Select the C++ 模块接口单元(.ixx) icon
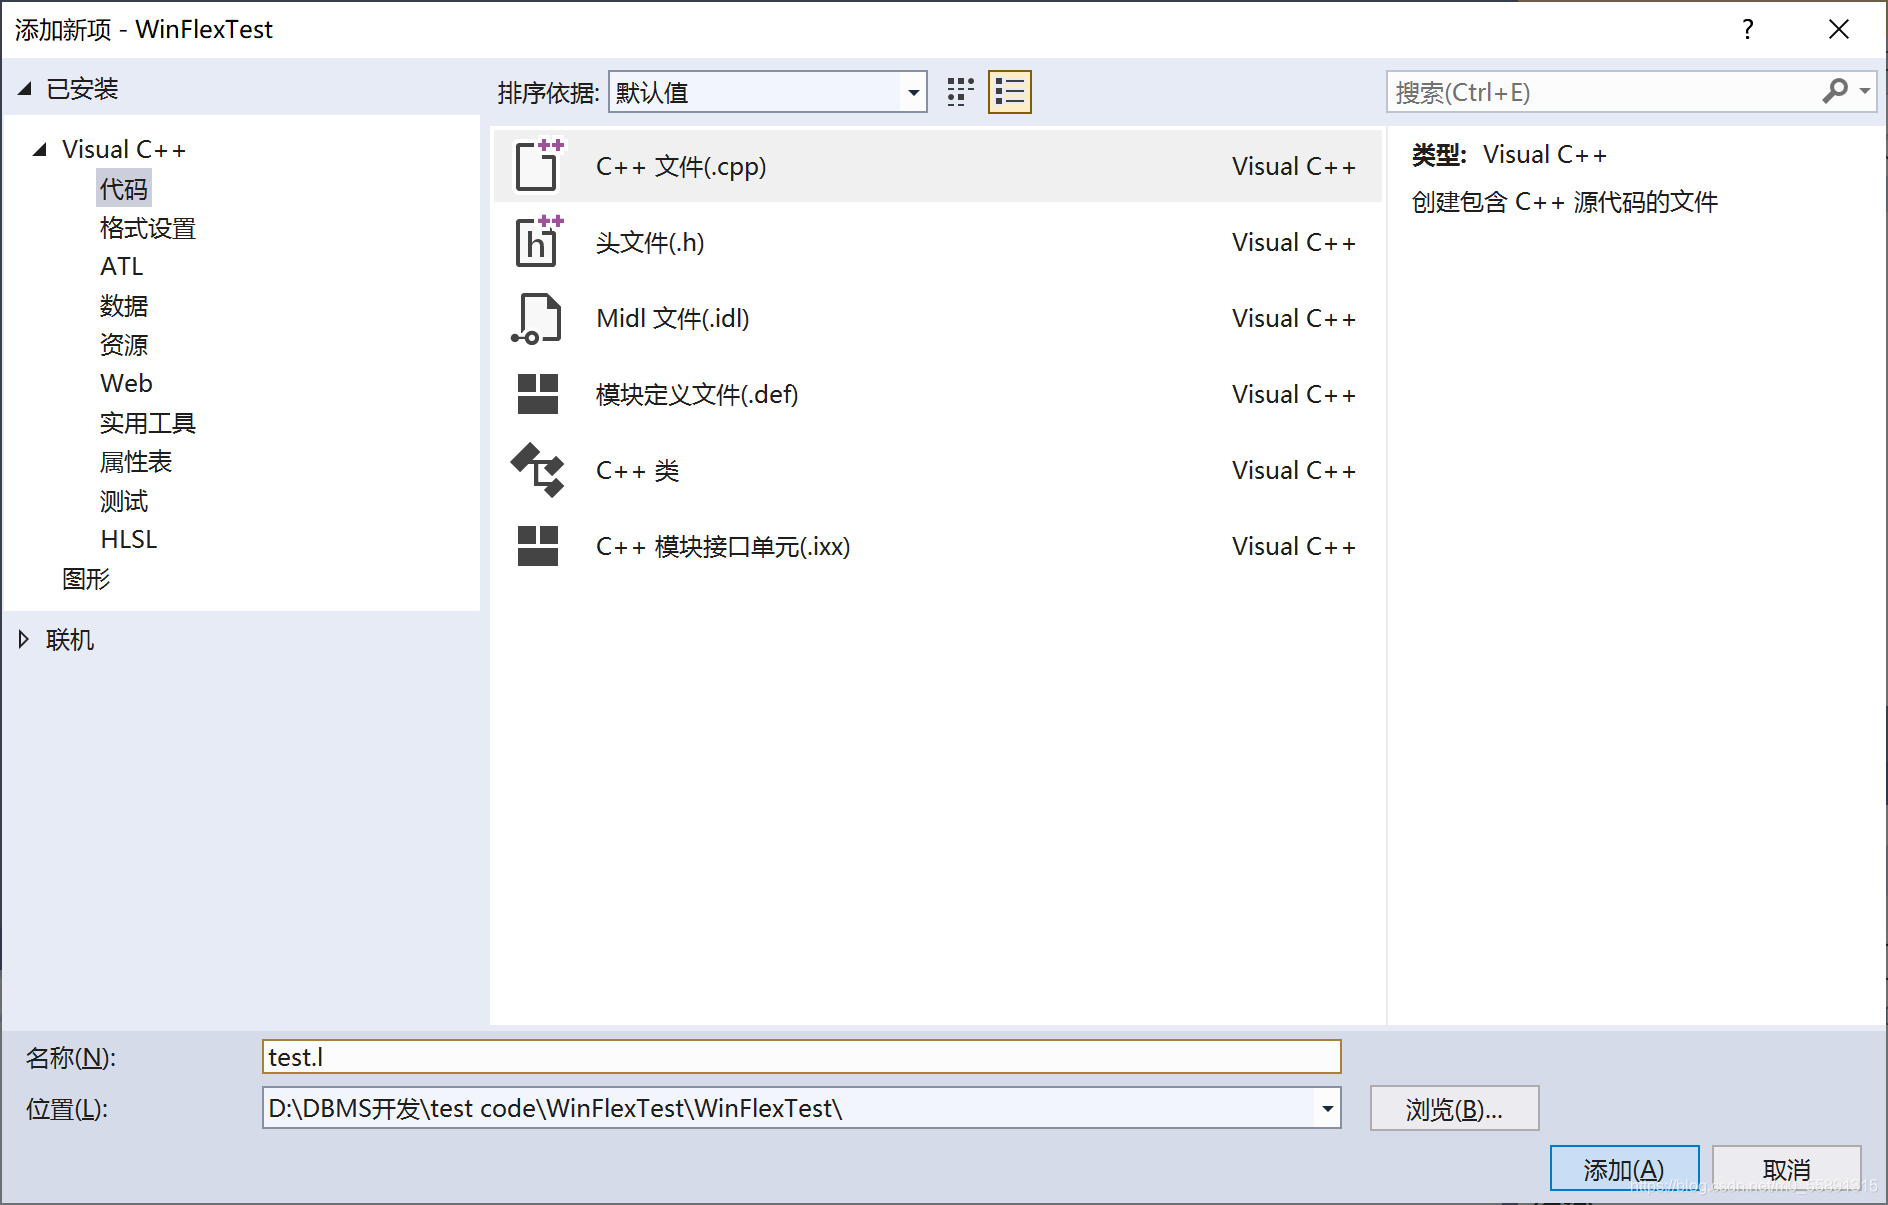1888x1205 pixels. (x=538, y=546)
